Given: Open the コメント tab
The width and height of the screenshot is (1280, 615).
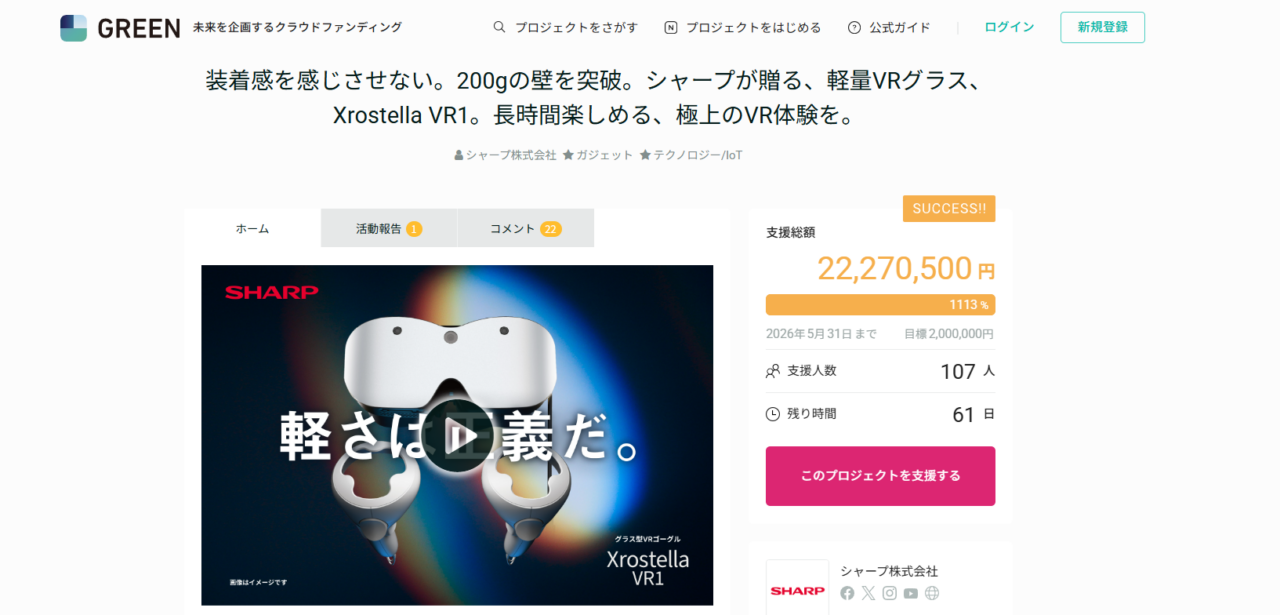Looking at the screenshot, I should coord(526,228).
